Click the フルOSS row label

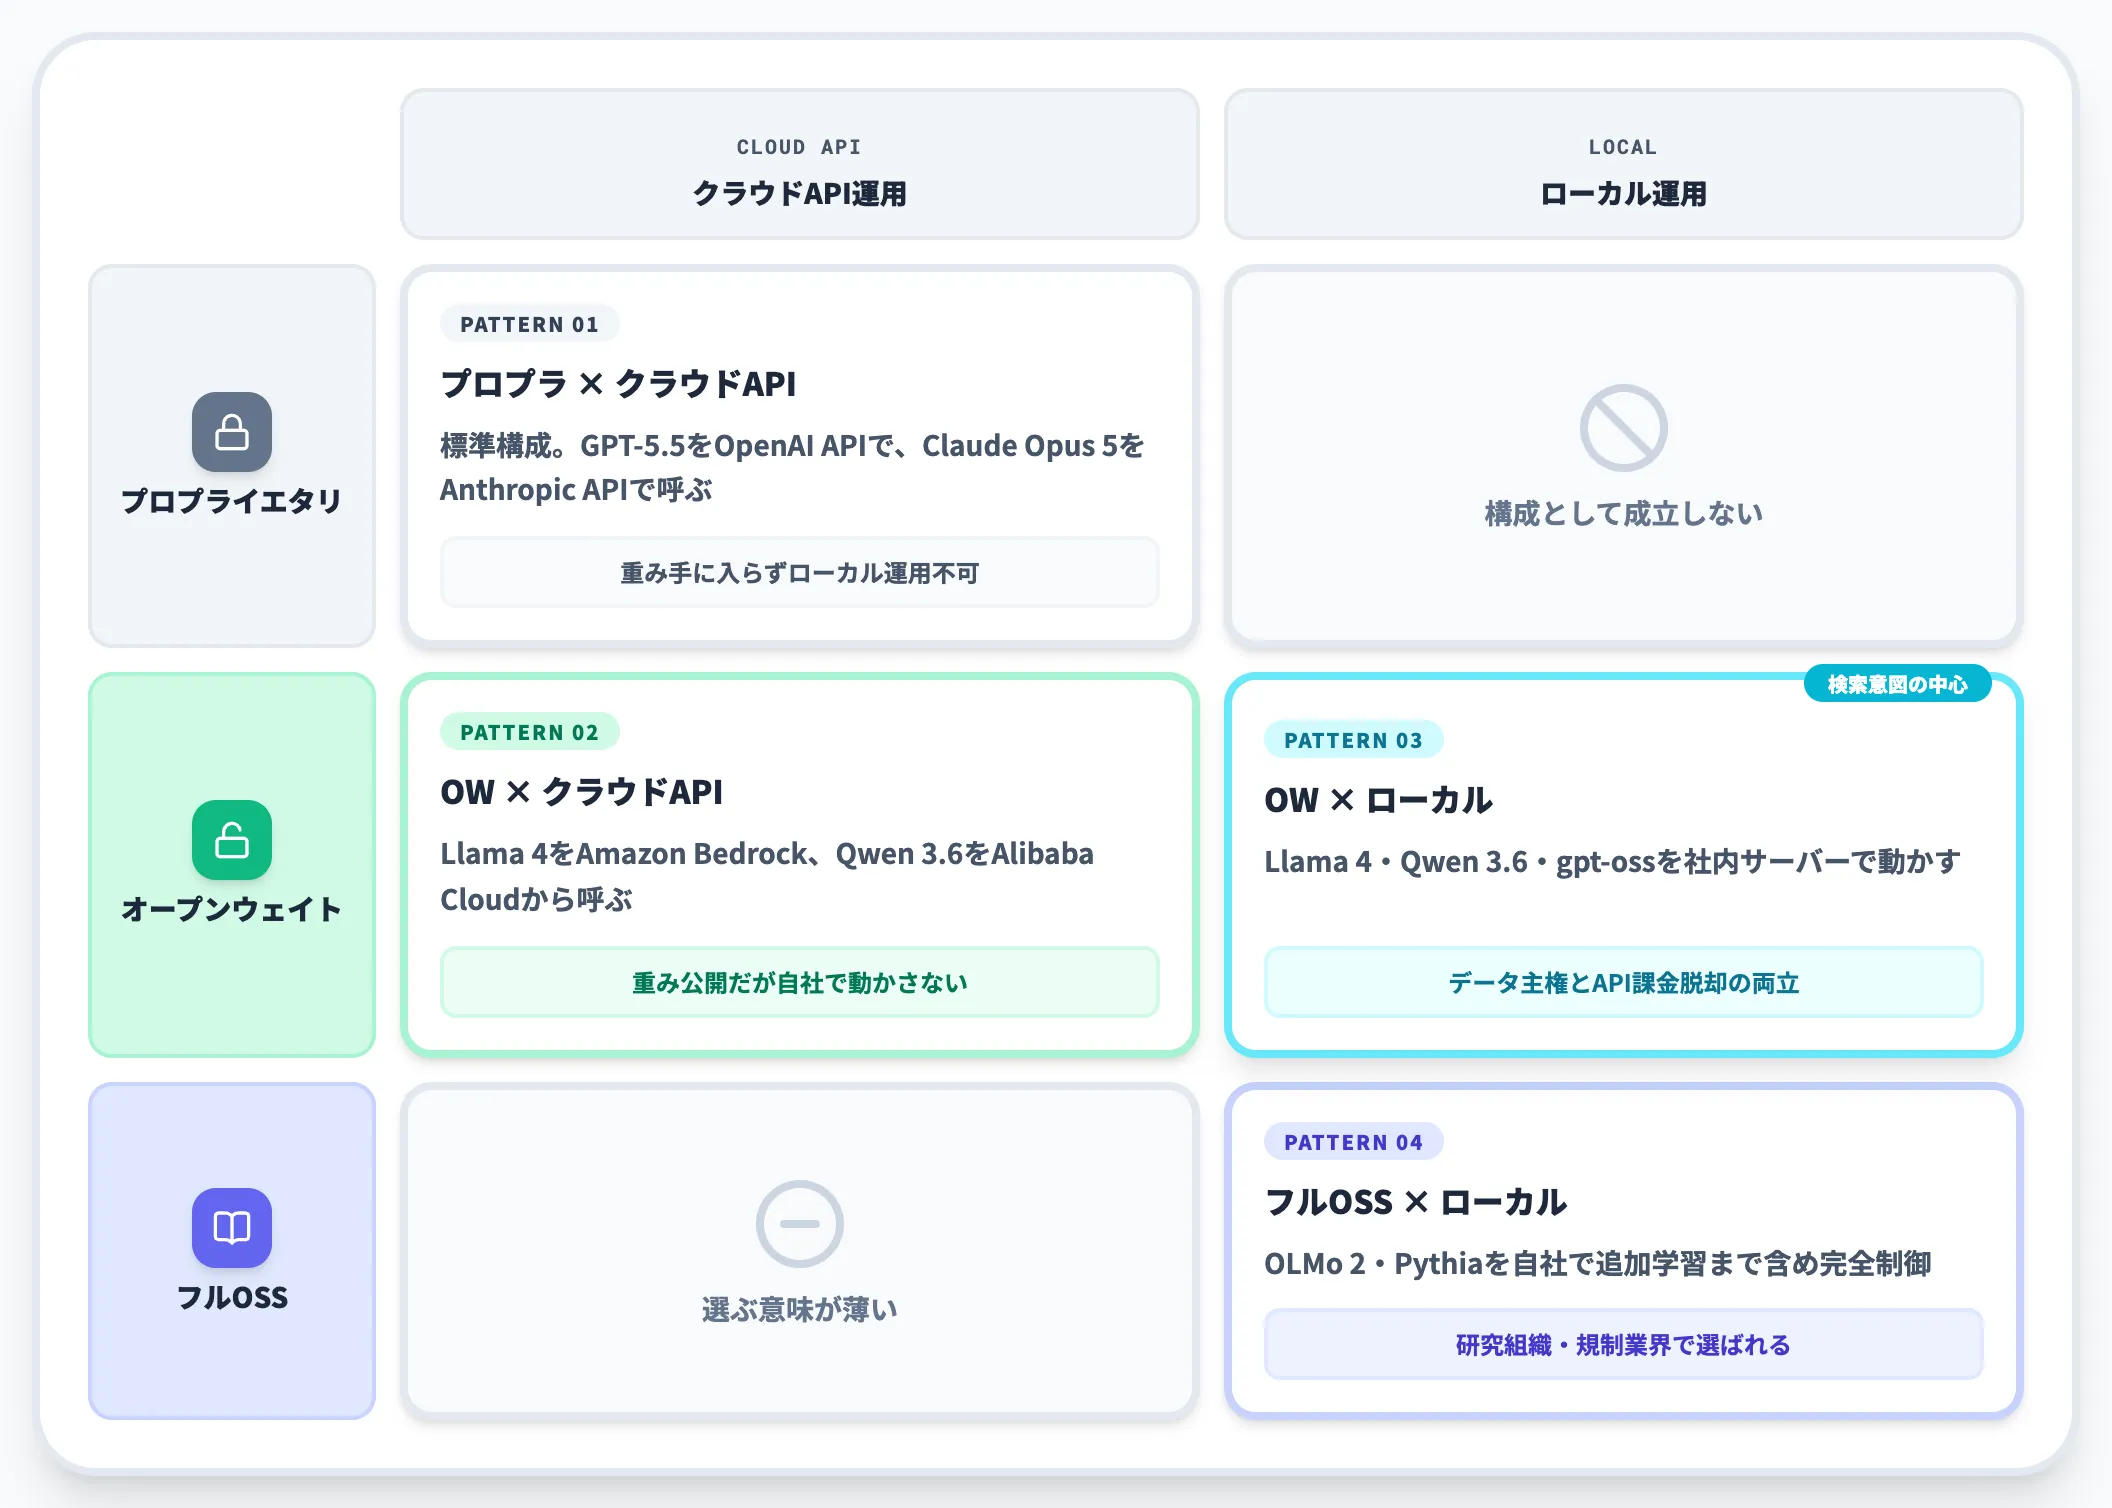(x=232, y=1297)
